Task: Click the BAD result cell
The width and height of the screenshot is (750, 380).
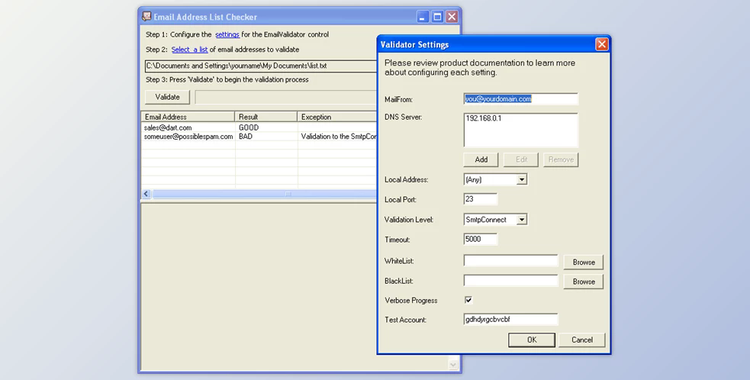Action: [245, 136]
